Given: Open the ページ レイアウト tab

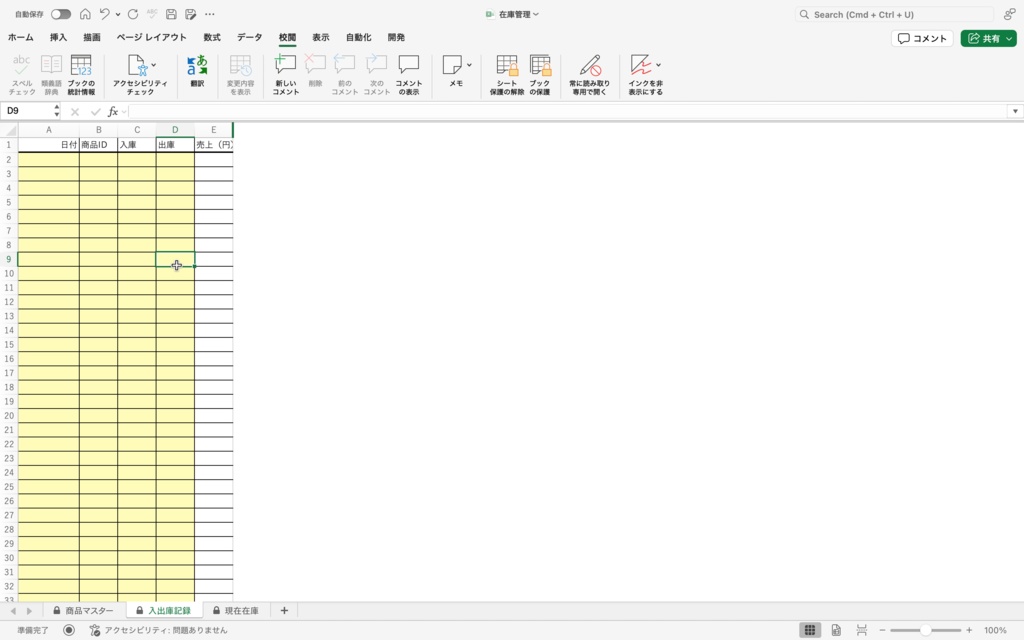Looking at the screenshot, I should 152,37.
